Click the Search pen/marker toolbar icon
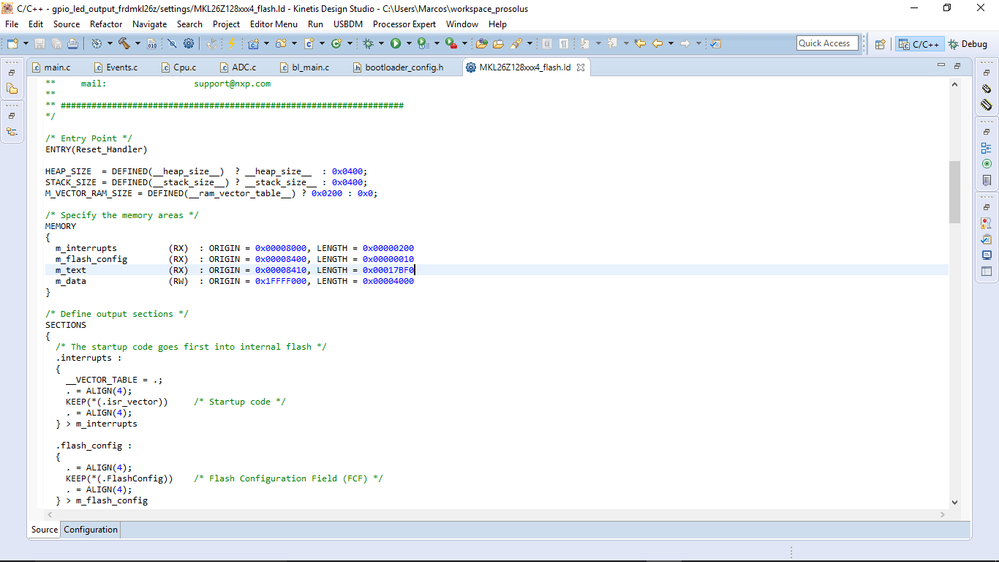Image resolution: width=999 pixels, height=562 pixels. pos(516,43)
